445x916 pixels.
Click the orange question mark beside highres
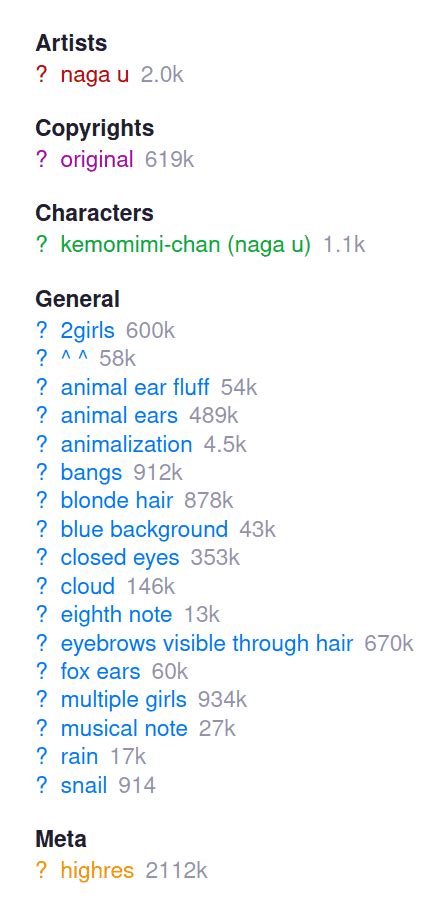pyautogui.click(x=41, y=871)
